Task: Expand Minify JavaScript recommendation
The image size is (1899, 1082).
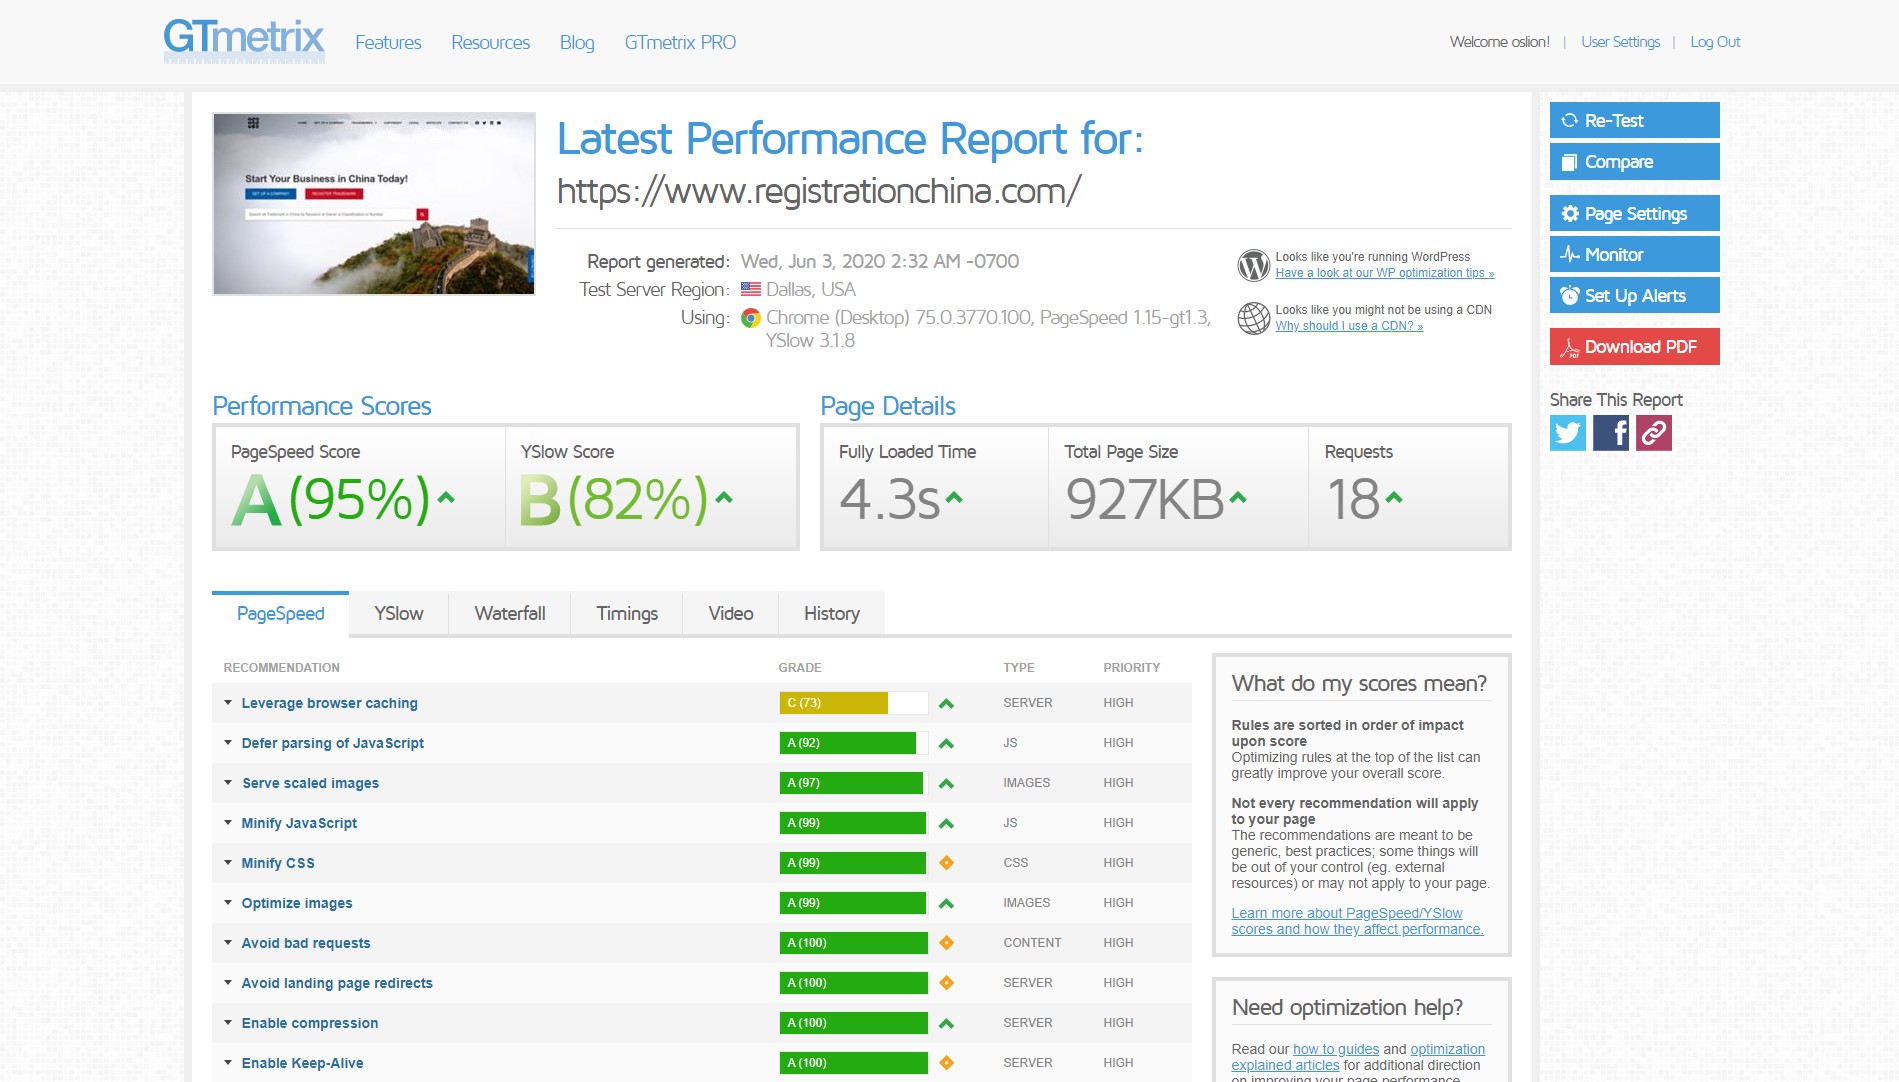Action: pos(299,823)
